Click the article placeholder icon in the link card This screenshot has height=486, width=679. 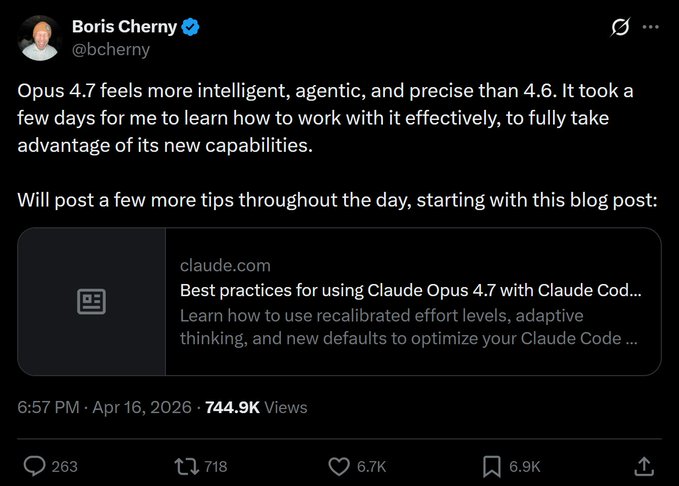coord(91,301)
